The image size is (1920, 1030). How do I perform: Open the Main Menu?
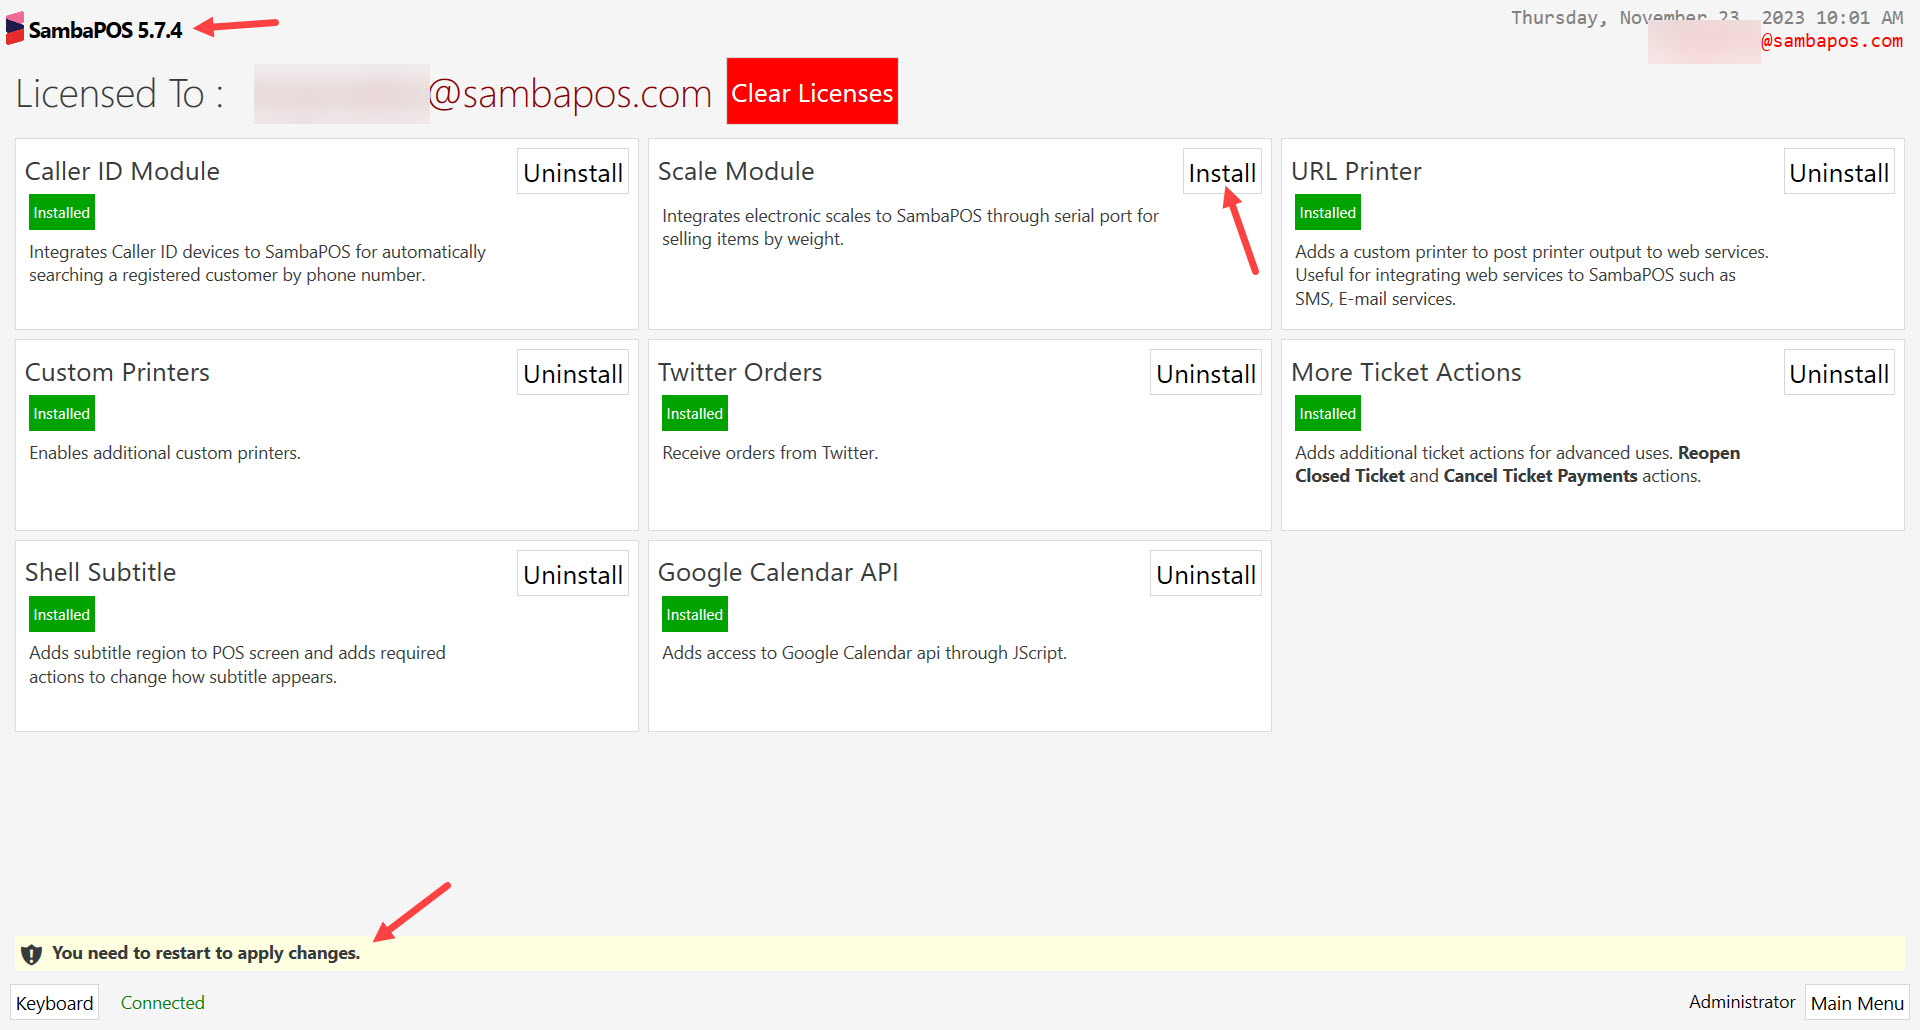(x=1856, y=1002)
